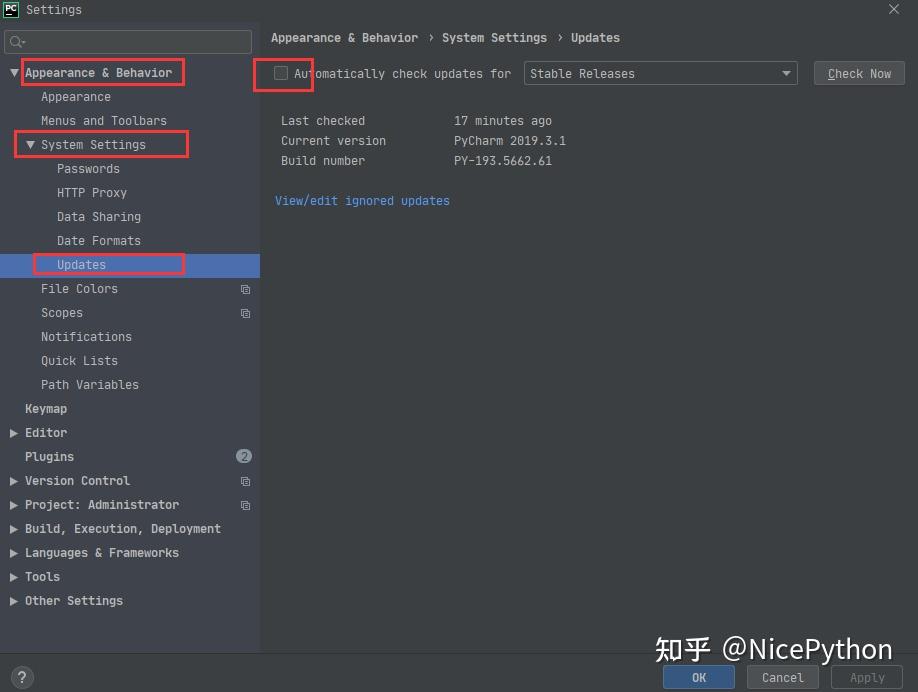Click Check Now button
Image resolution: width=918 pixels, height=692 pixels.
click(859, 73)
